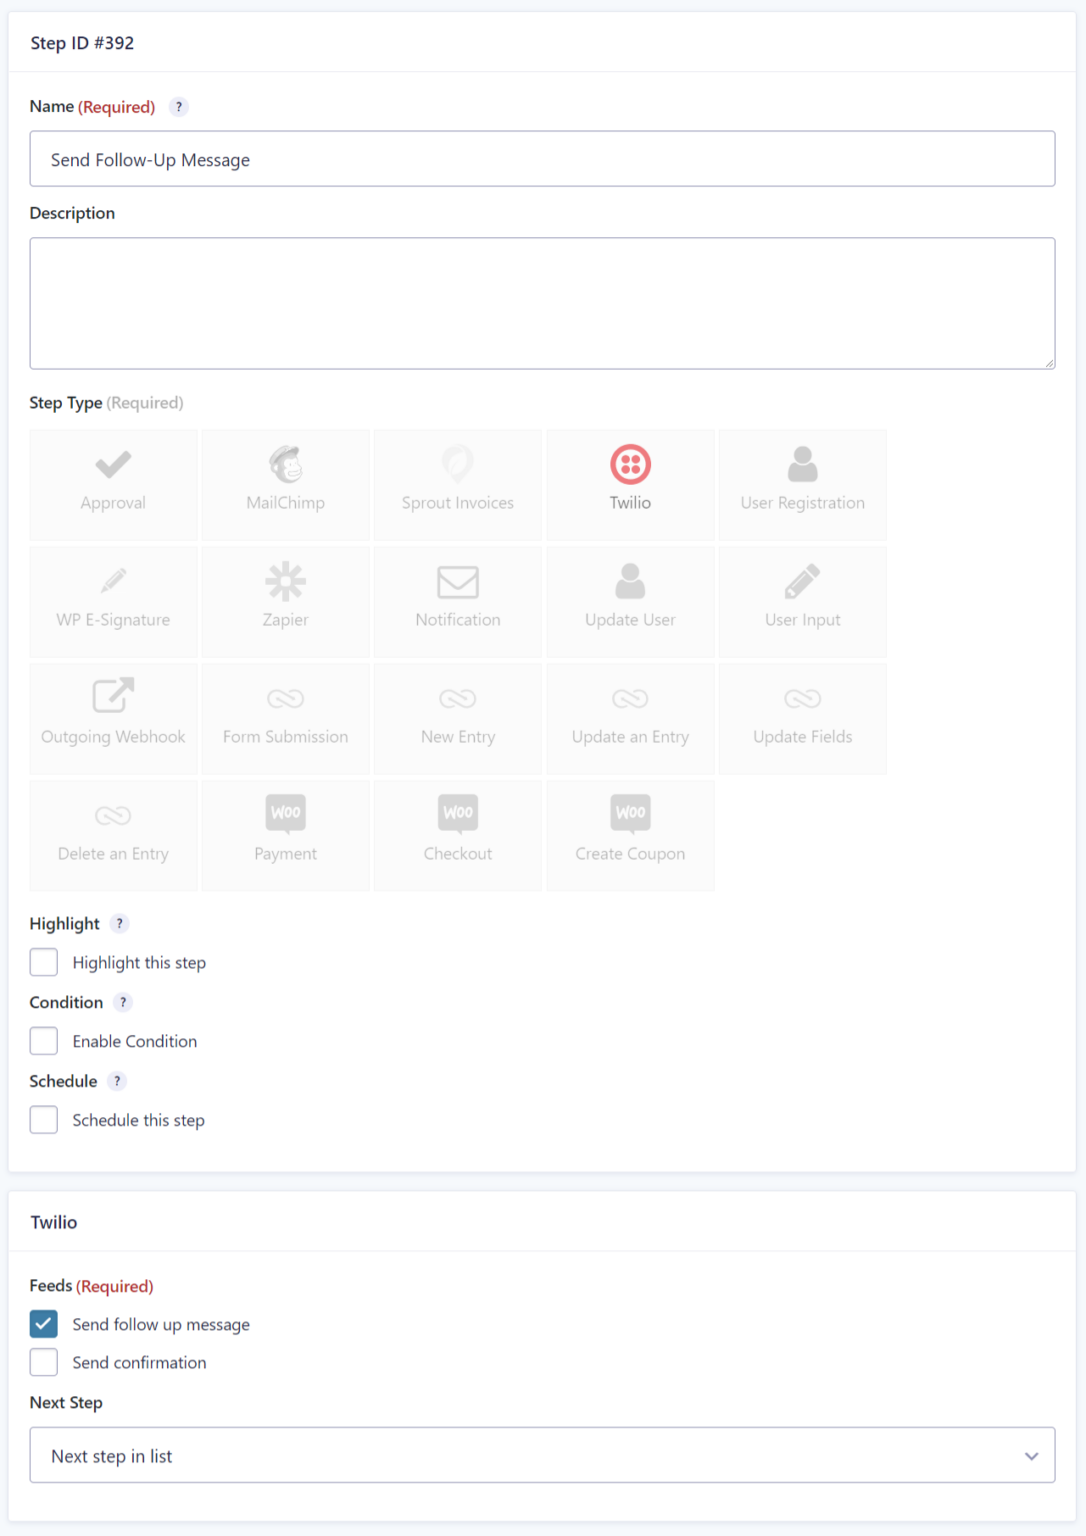Viewport: 1086px width, 1536px height.
Task: Choose the User Registration step type
Action: pos(802,485)
